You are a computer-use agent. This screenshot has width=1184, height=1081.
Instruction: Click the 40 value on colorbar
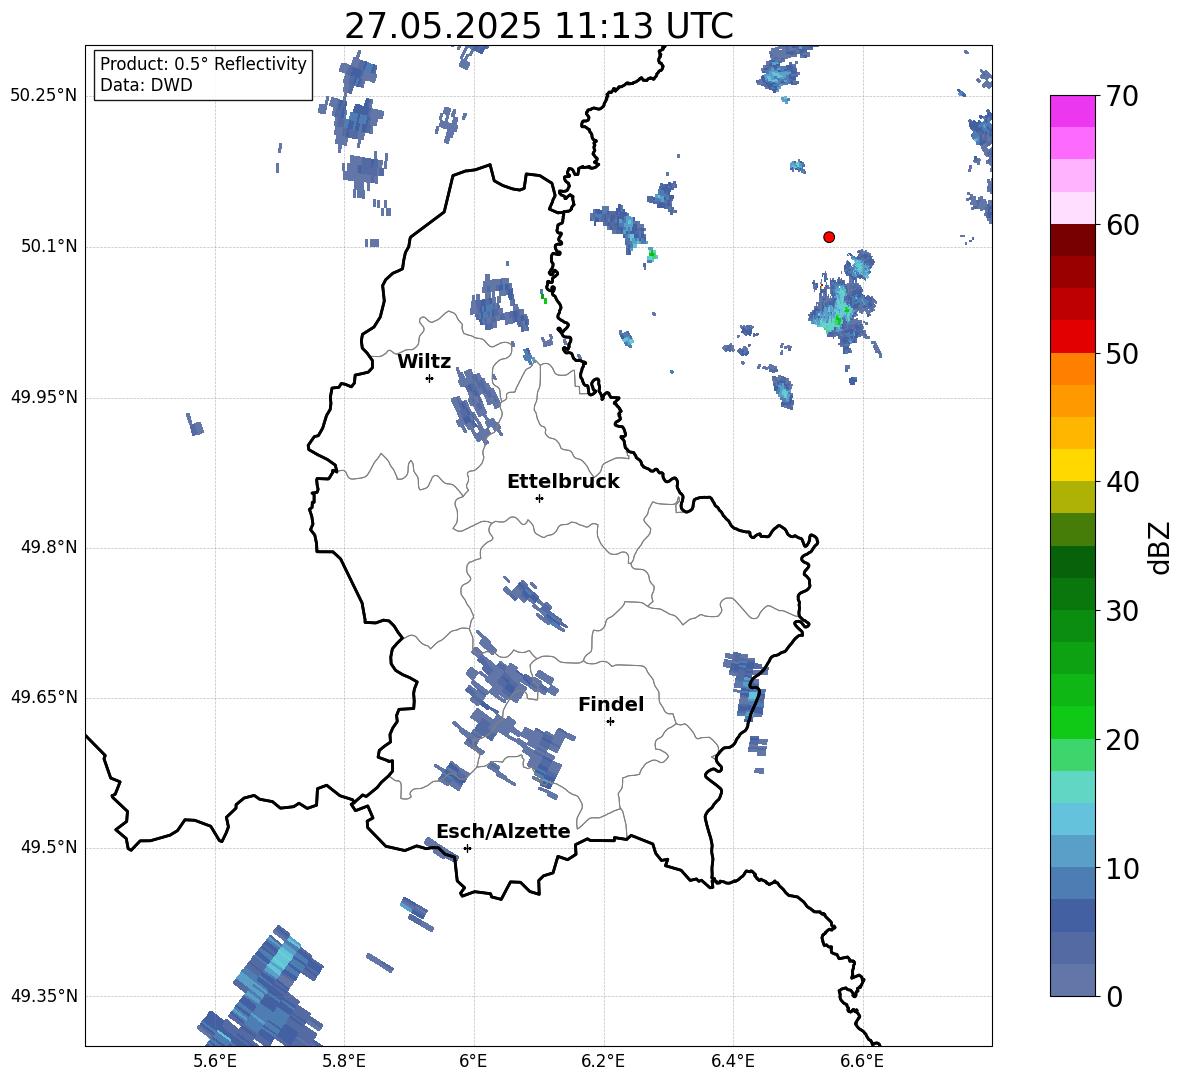click(1122, 482)
